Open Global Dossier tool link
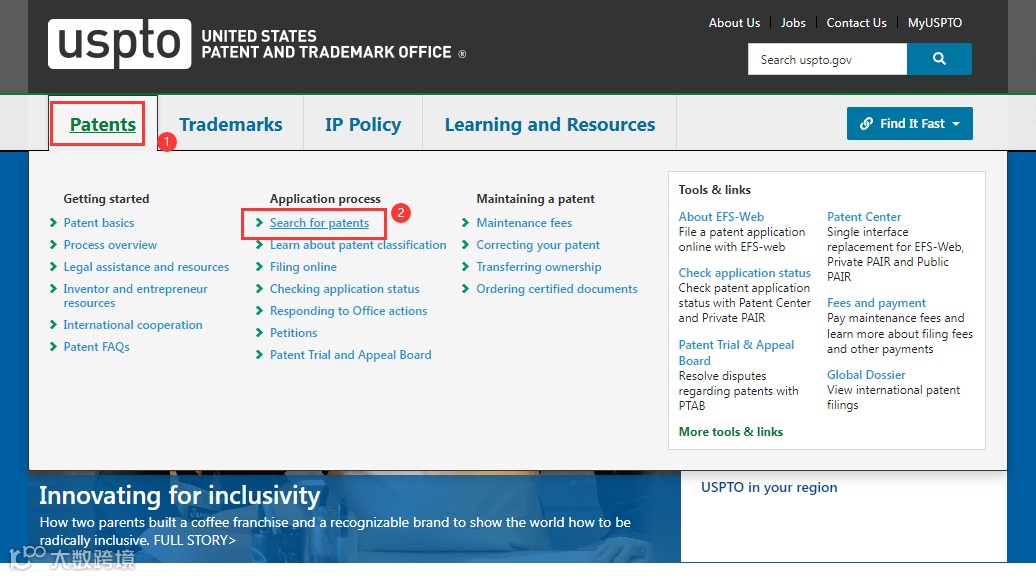The height and width of the screenshot is (578, 1036). [866, 375]
